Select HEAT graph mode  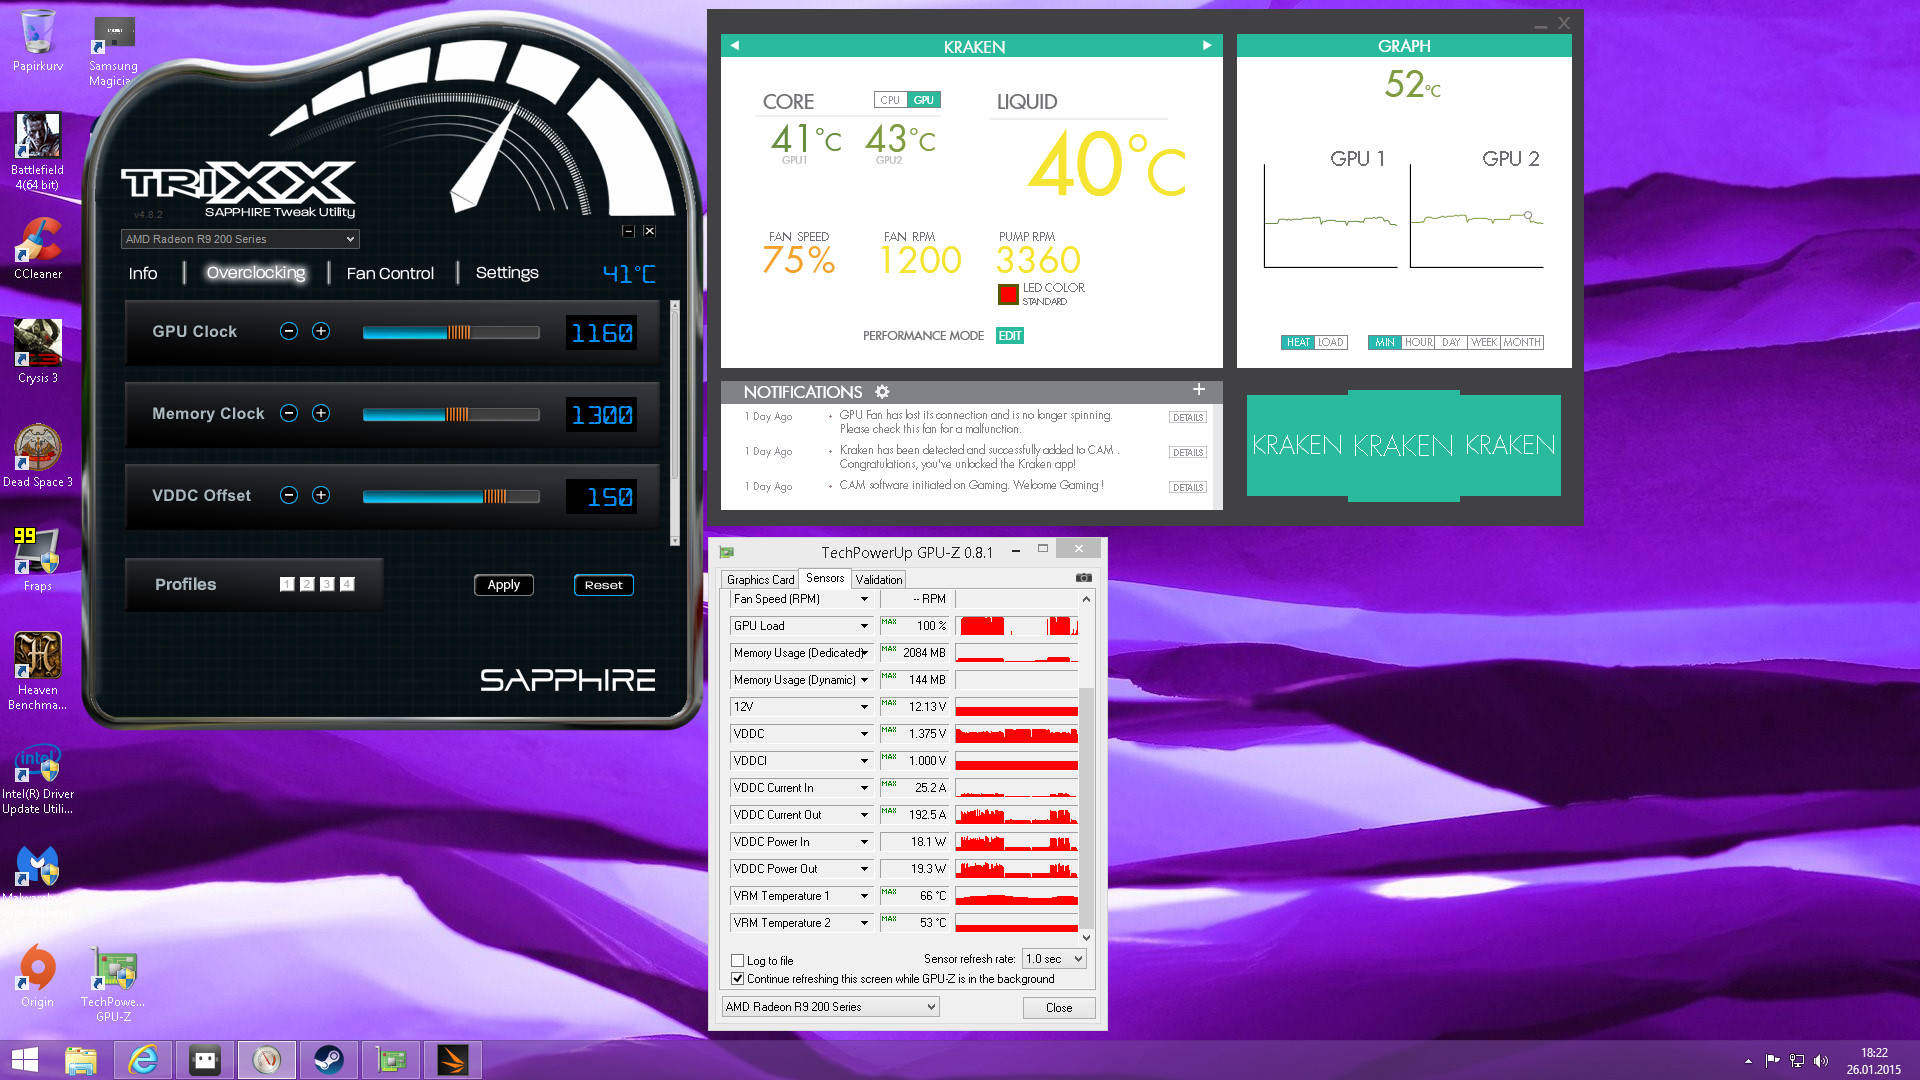point(1298,342)
